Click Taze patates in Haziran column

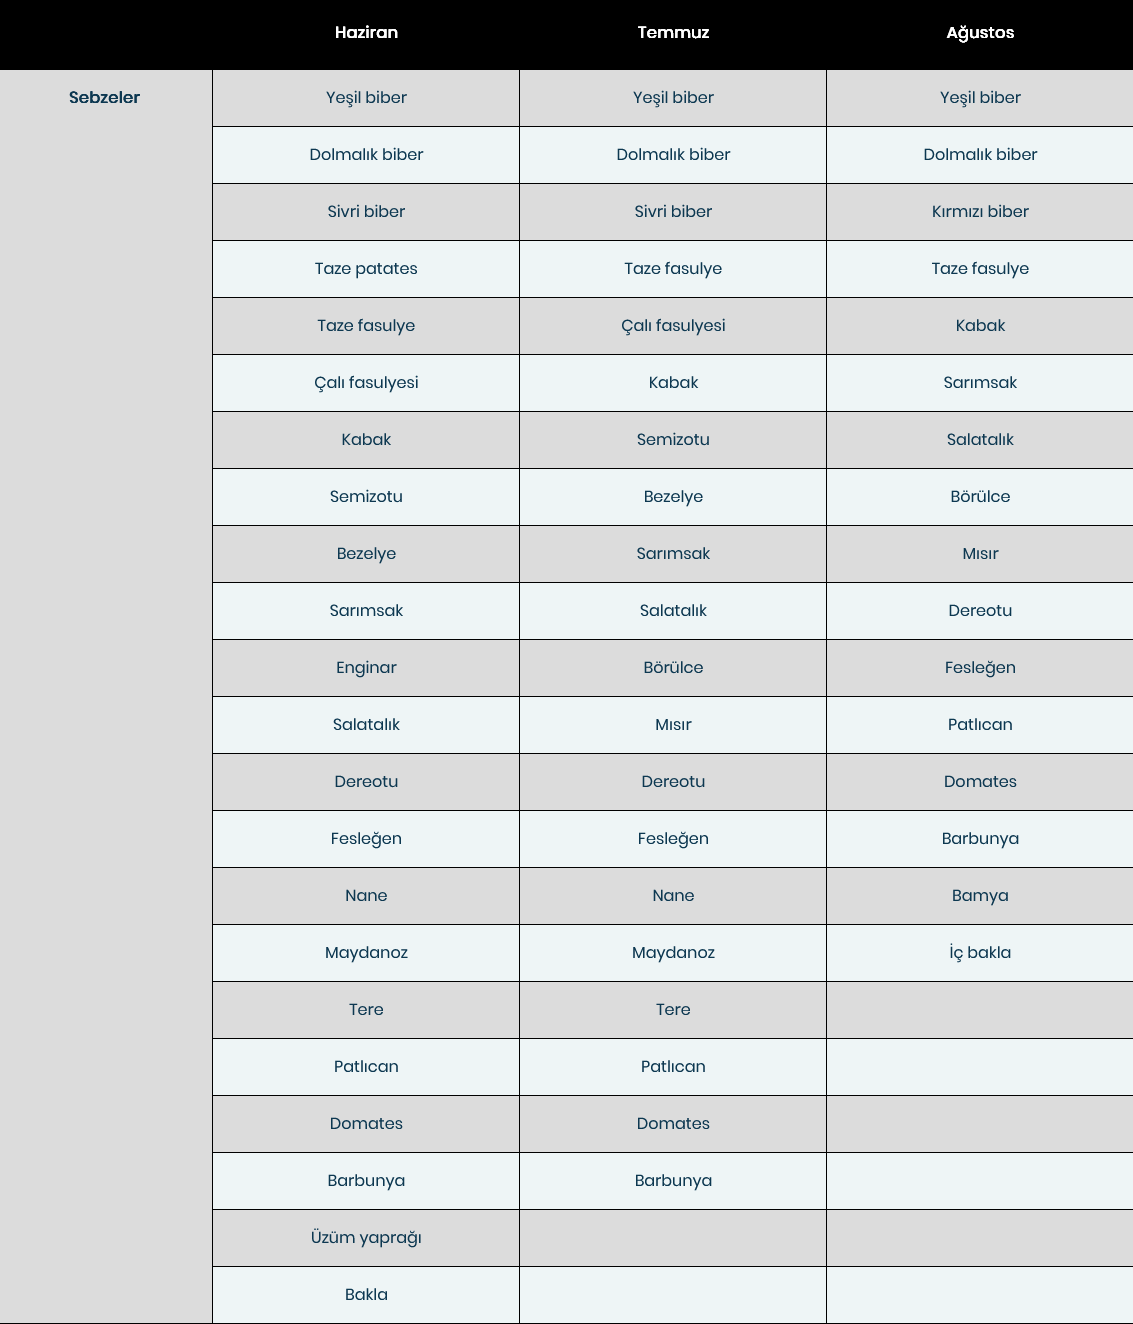366,269
